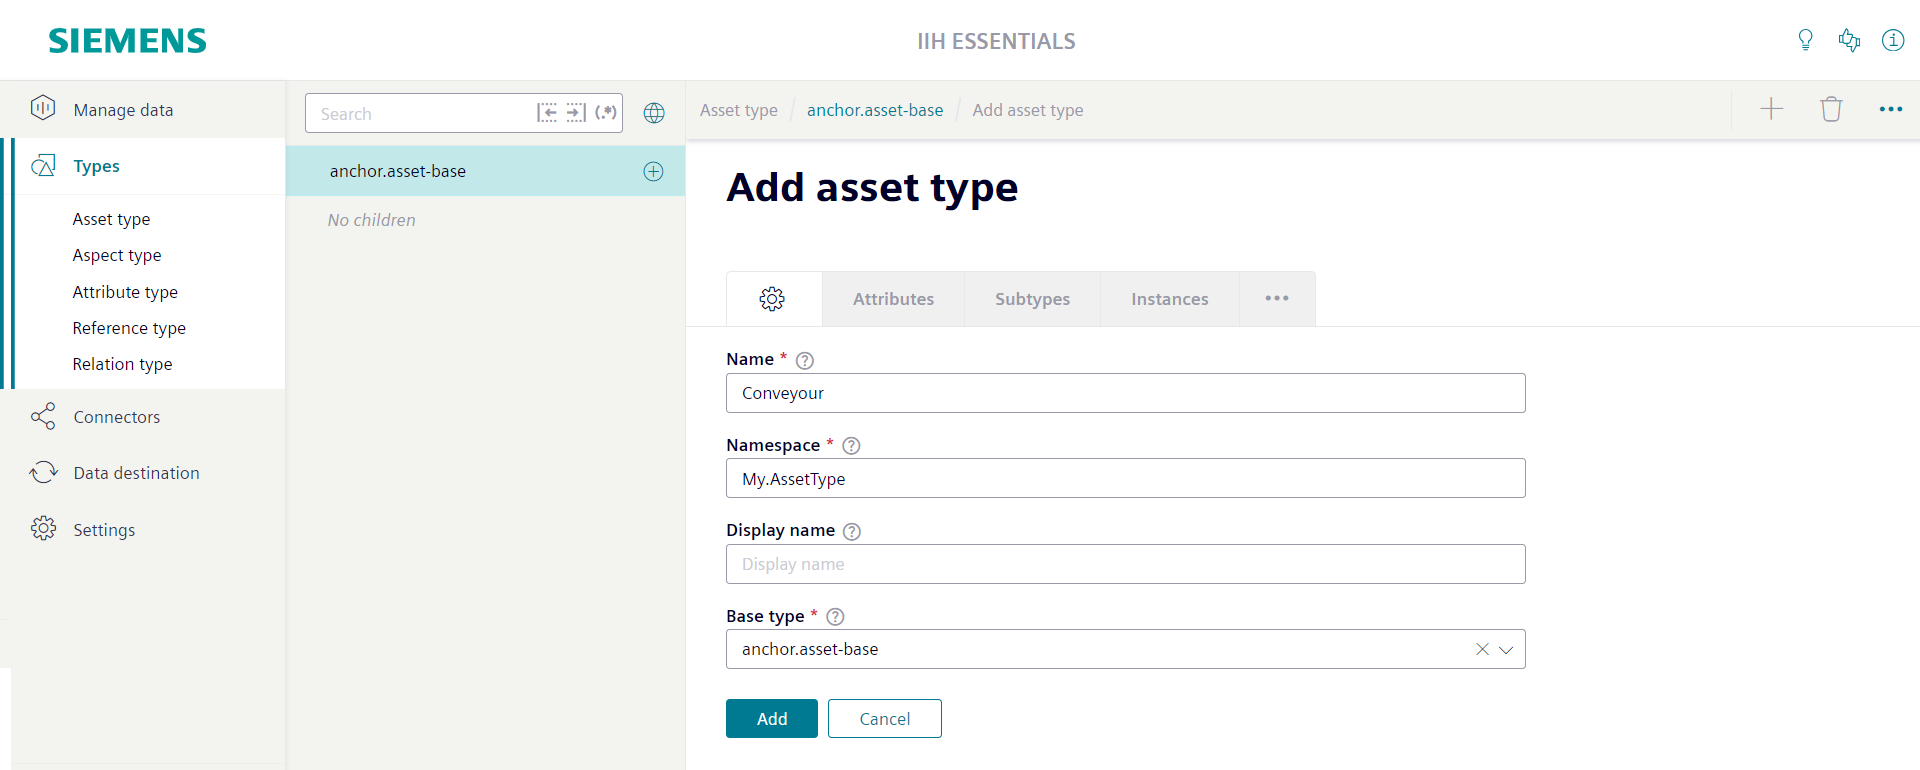Select Relation type in sidebar
1920x770 pixels.
[x=122, y=364]
